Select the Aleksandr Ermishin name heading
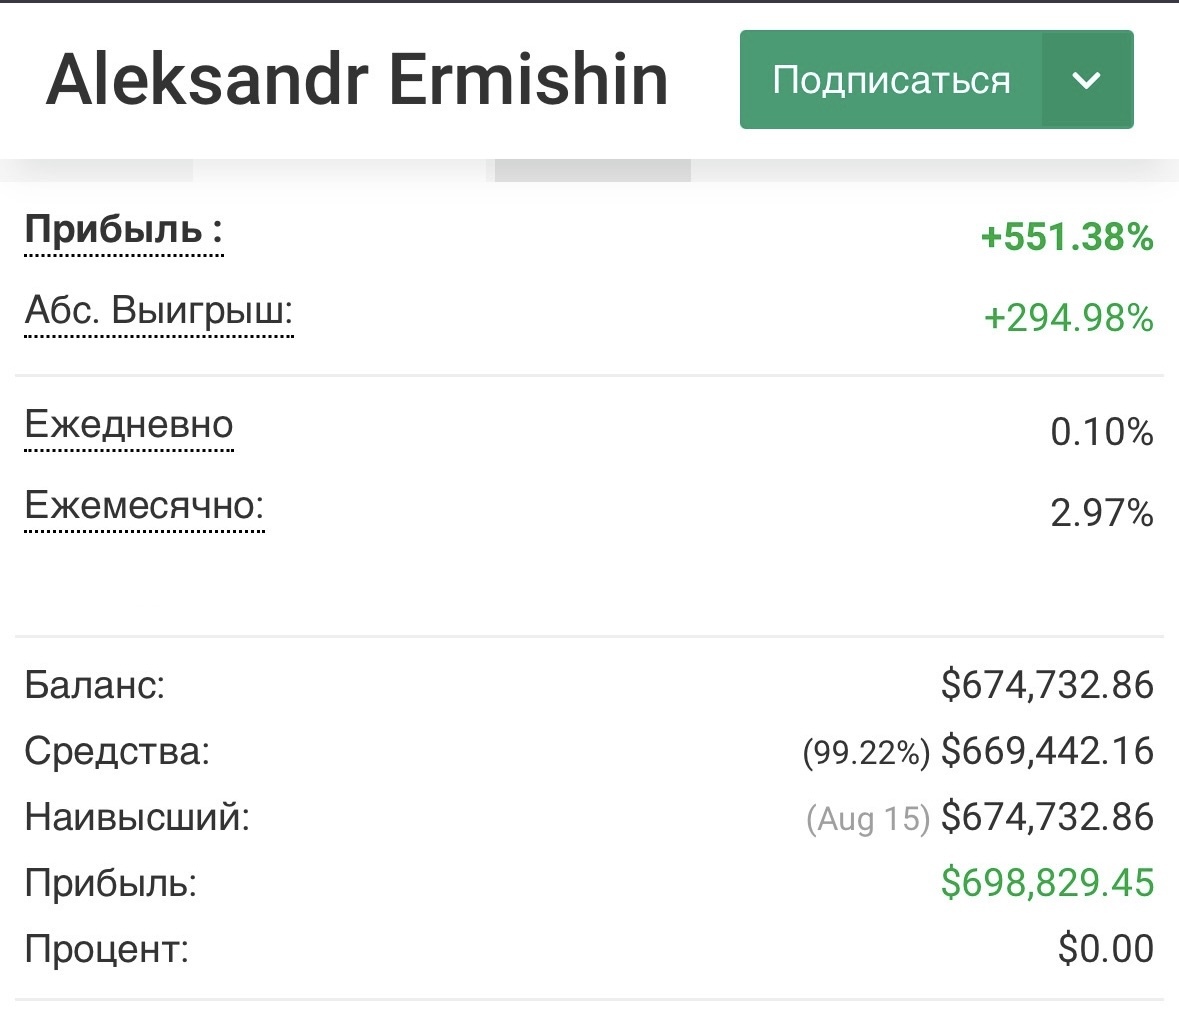Viewport: 1179px width, 1009px height. (x=357, y=80)
